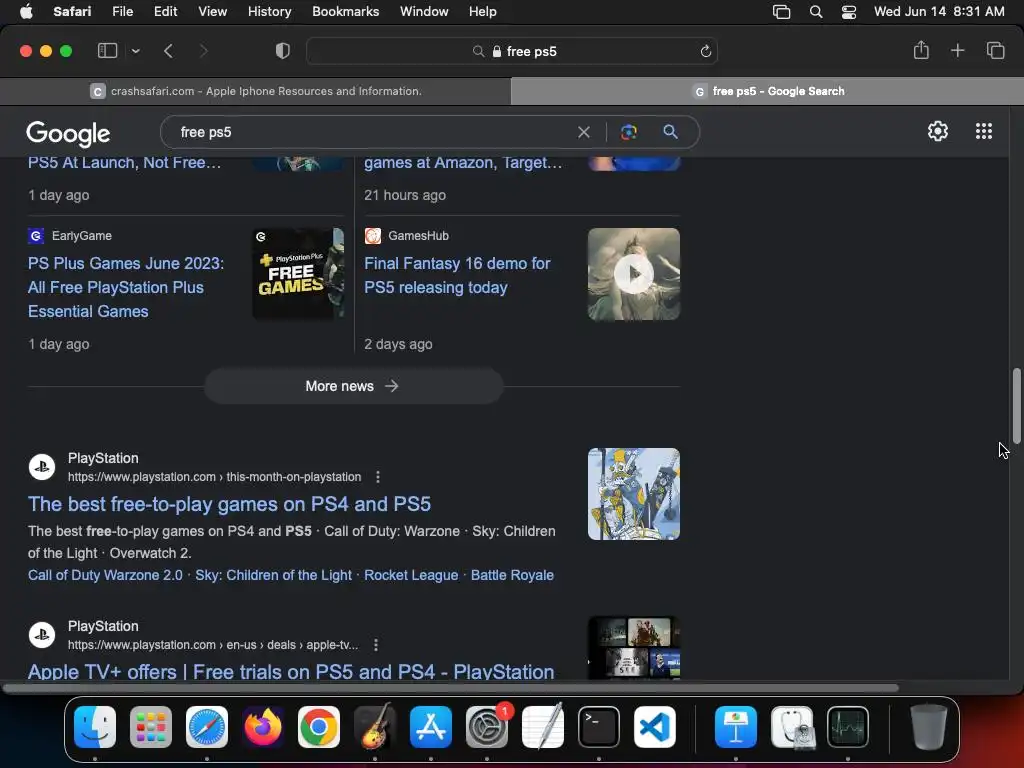
Task: Click the Stage Manager windows menu bar icon
Action: [x=782, y=12]
